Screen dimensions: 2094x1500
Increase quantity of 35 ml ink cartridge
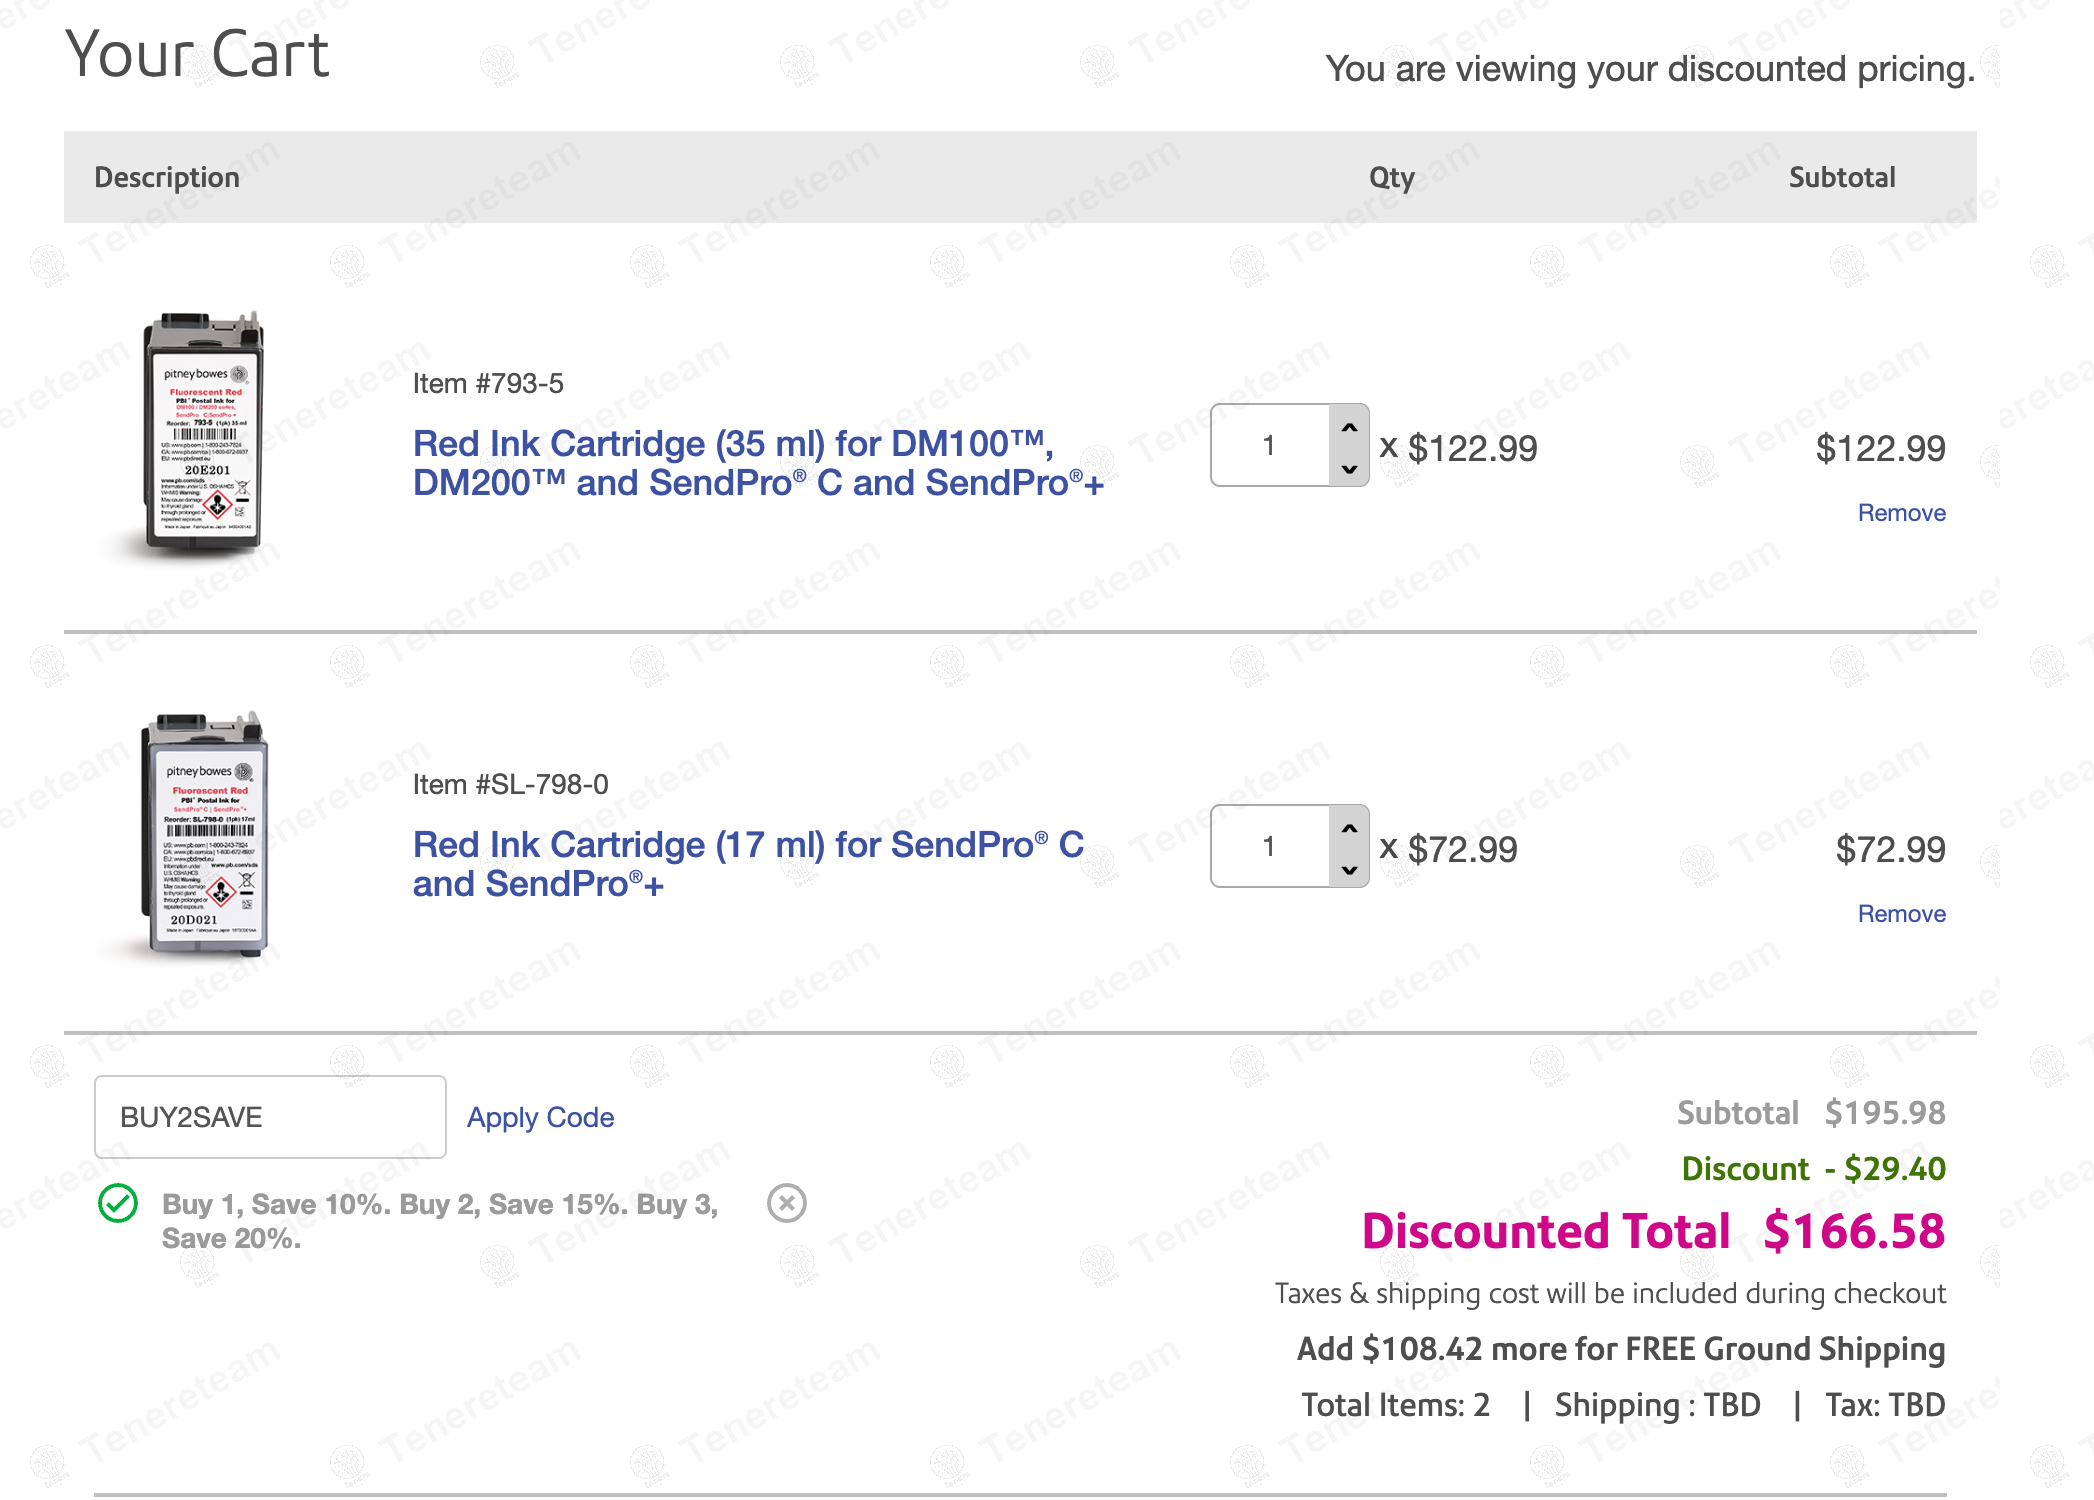tap(1349, 427)
